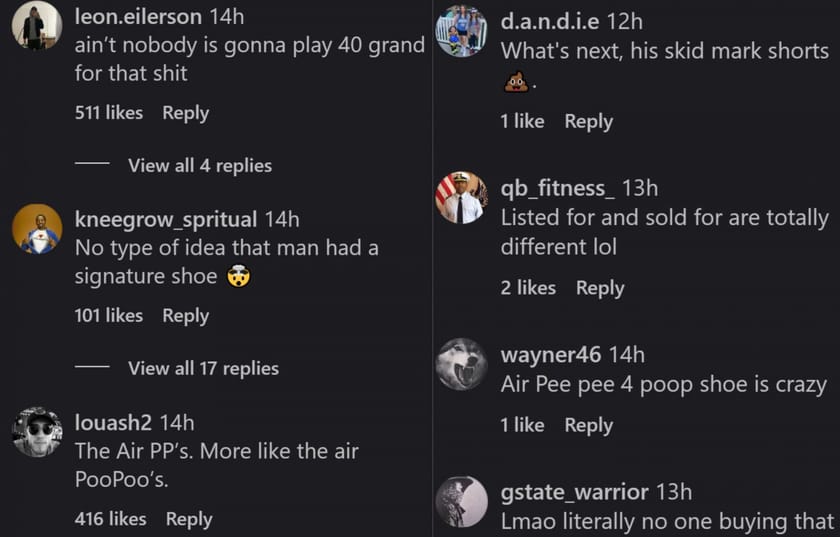Expand View all 17 replies
The height and width of the screenshot is (537, 840).
coord(204,368)
